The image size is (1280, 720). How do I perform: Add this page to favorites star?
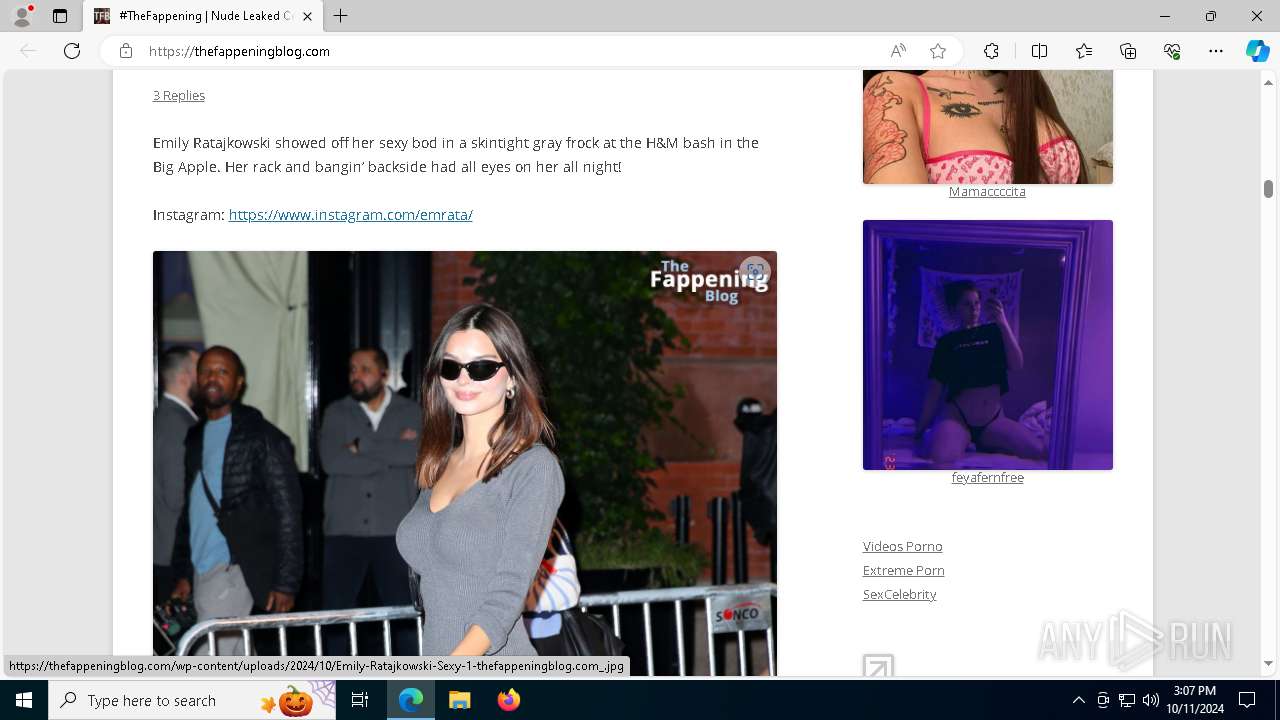pos(938,51)
